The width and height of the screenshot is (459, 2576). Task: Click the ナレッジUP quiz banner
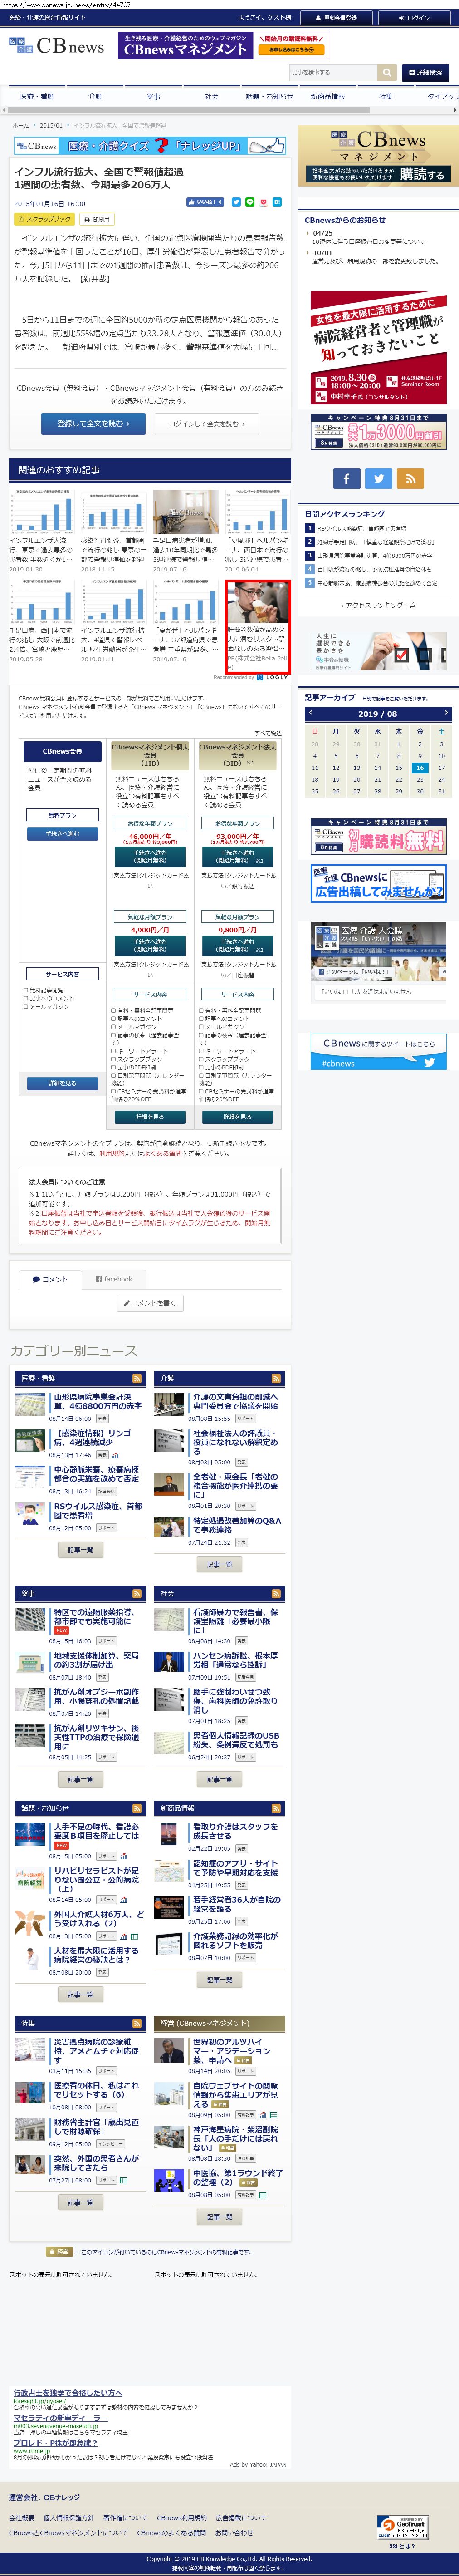tap(149, 146)
